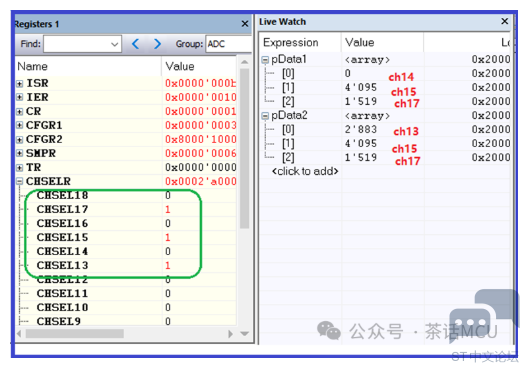Select the CHSEL11 bit row
The width and height of the screenshot is (528, 372).
(126, 294)
